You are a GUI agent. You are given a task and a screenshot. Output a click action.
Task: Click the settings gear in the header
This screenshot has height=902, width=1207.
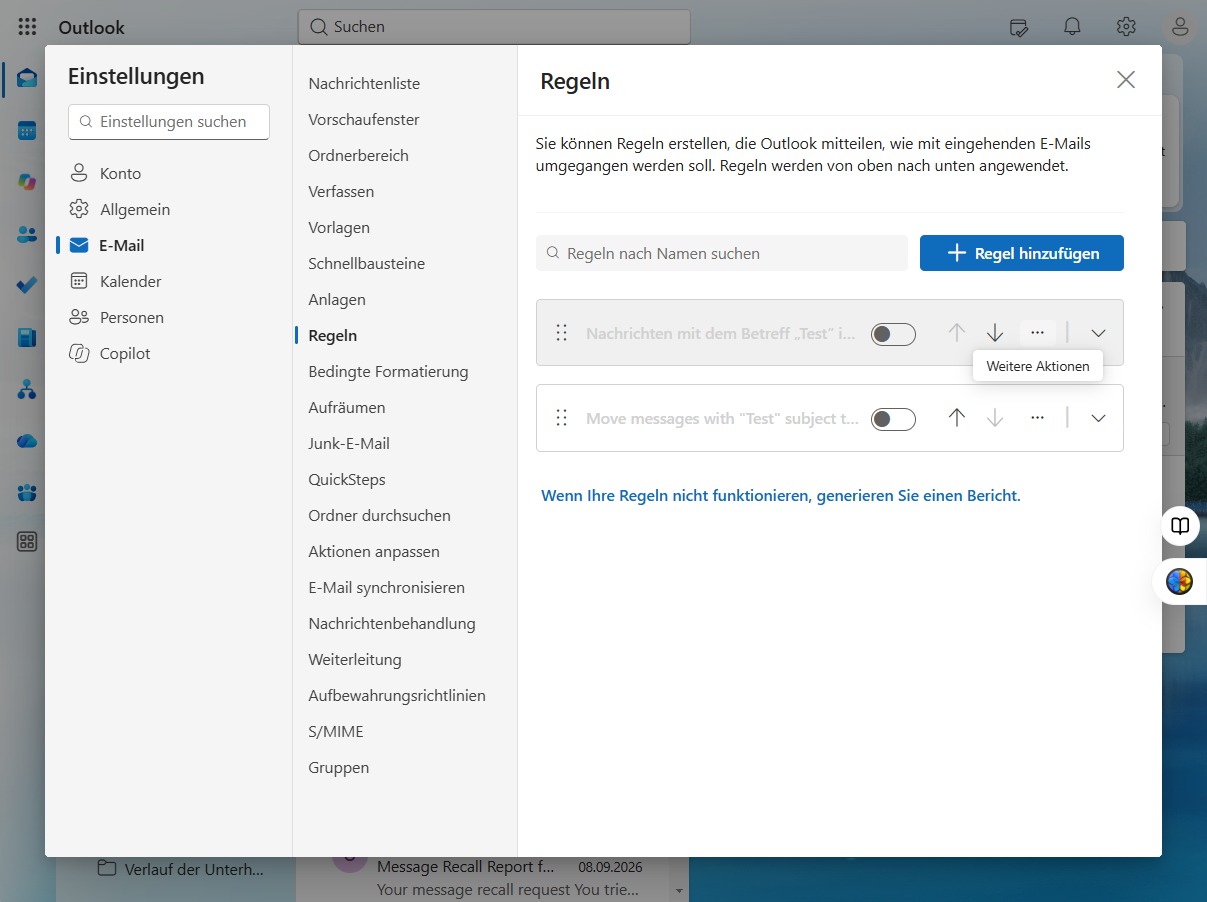(x=1126, y=27)
